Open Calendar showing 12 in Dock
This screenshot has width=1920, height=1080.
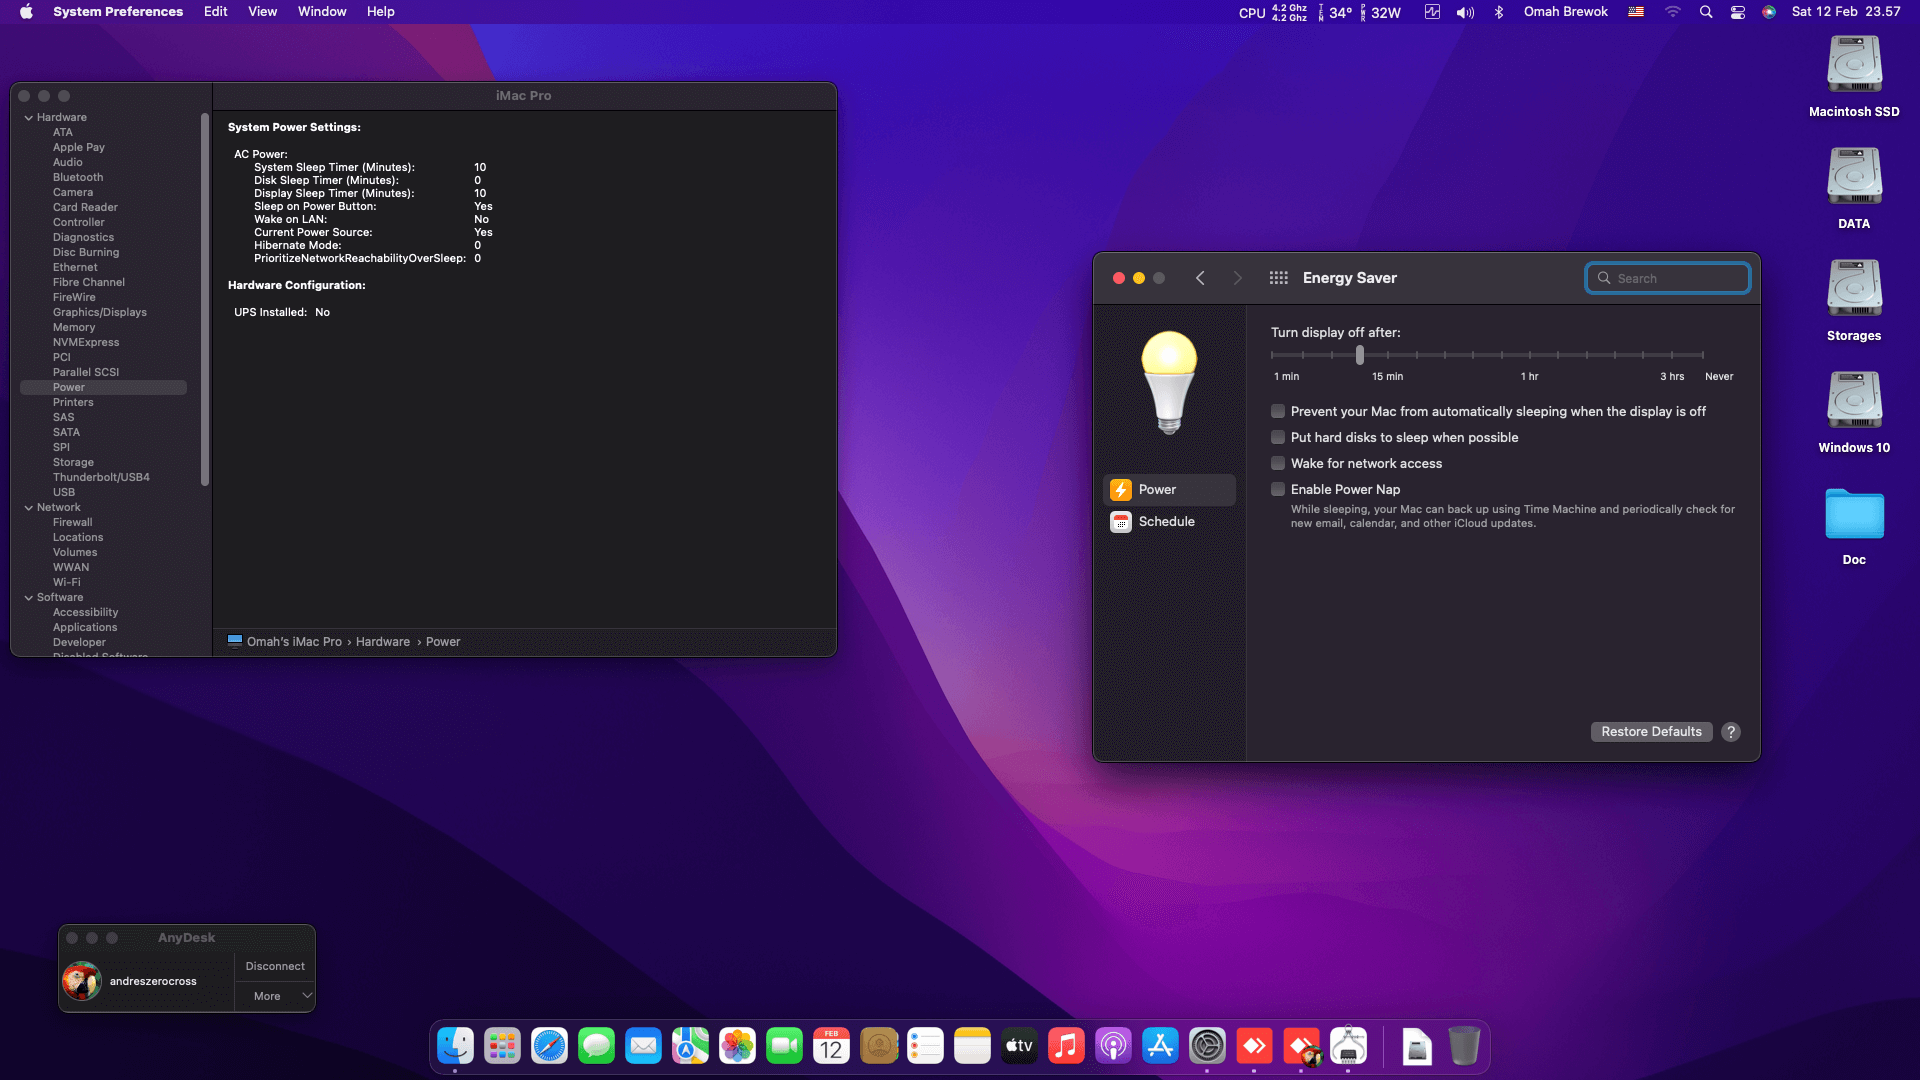(x=832, y=1046)
